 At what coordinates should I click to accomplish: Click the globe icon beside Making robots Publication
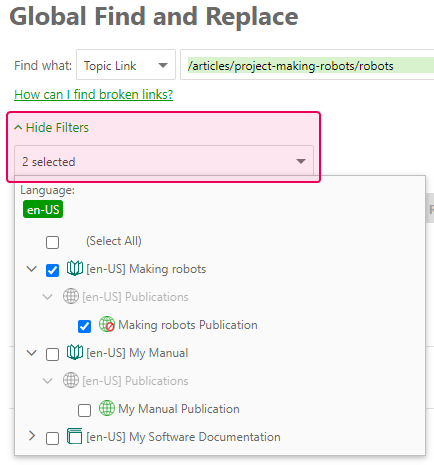[x=107, y=324]
